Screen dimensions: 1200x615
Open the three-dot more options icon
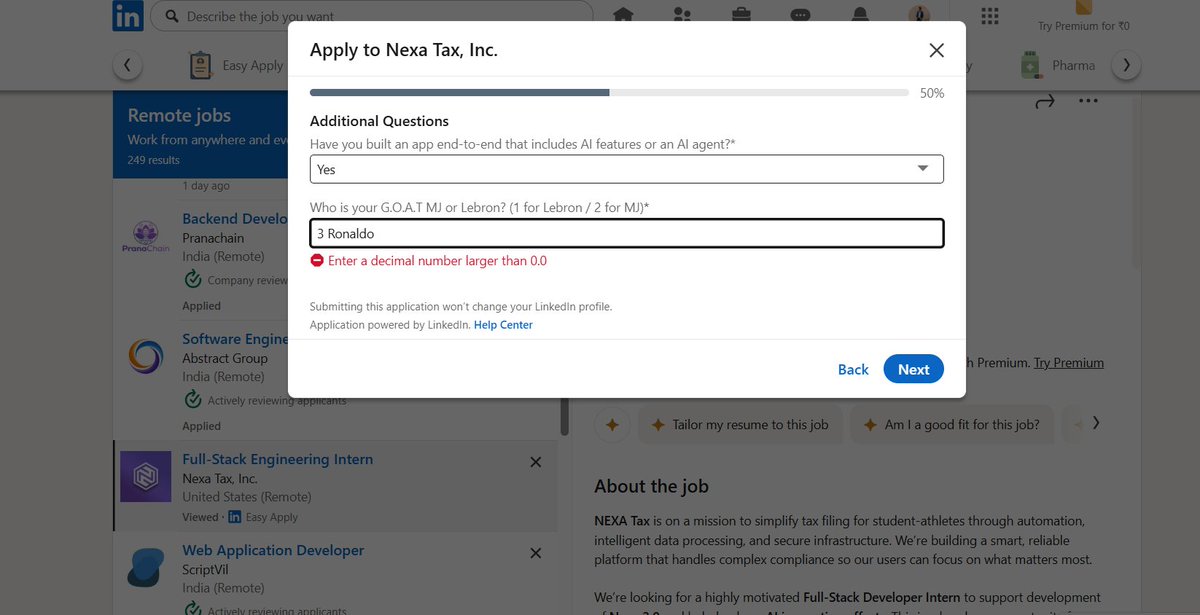pyautogui.click(x=1088, y=101)
